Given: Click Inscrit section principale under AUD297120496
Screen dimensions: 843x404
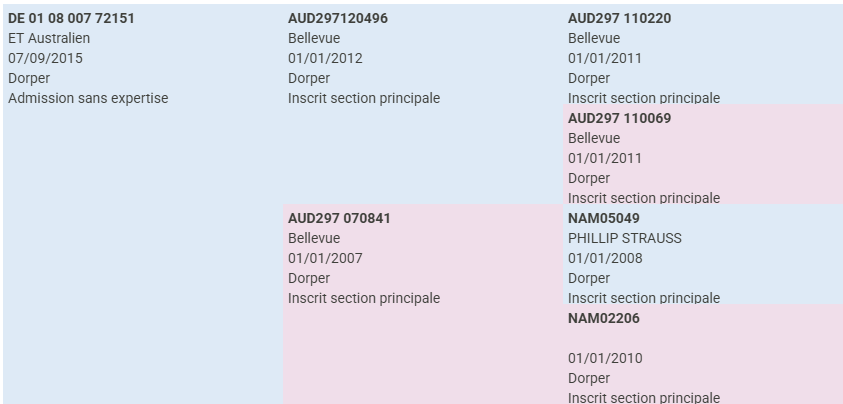Looking at the screenshot, I should click(x=364, y=98).
